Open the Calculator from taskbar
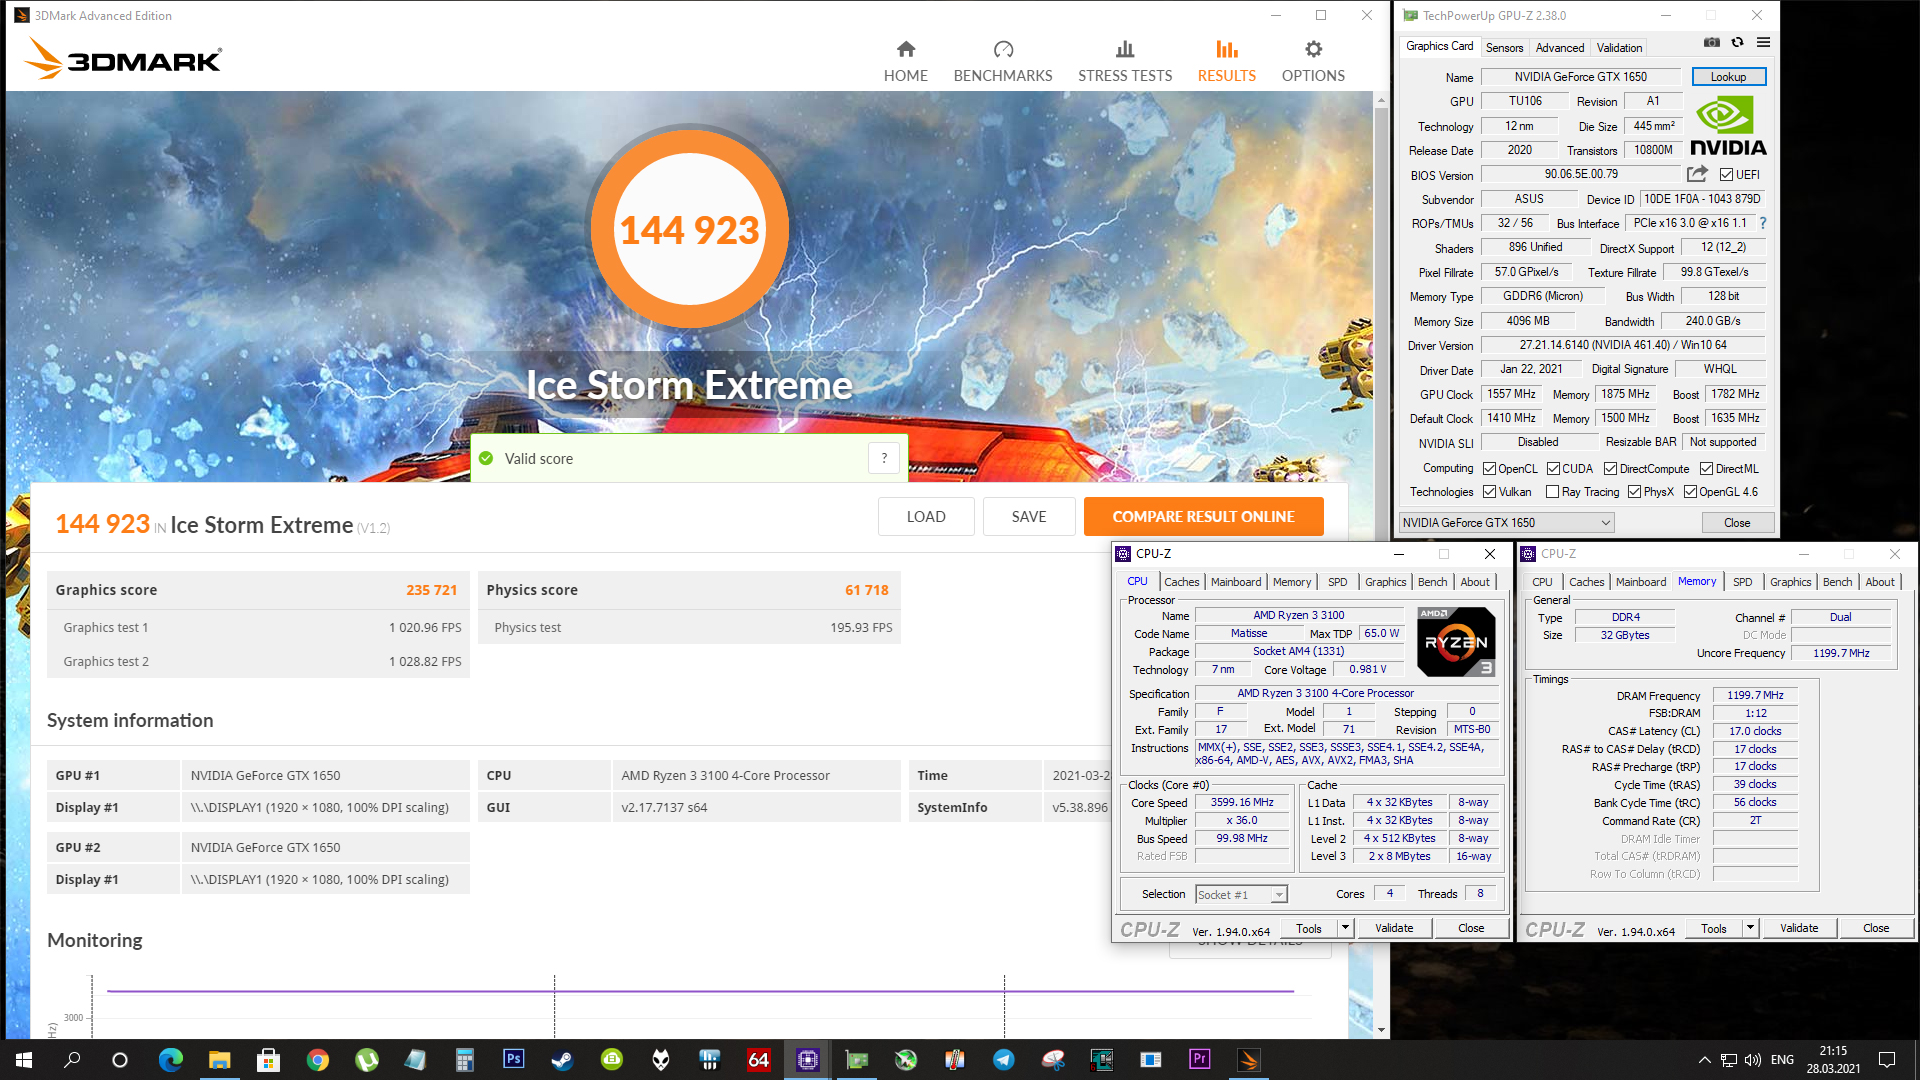 pos(465,1060)
